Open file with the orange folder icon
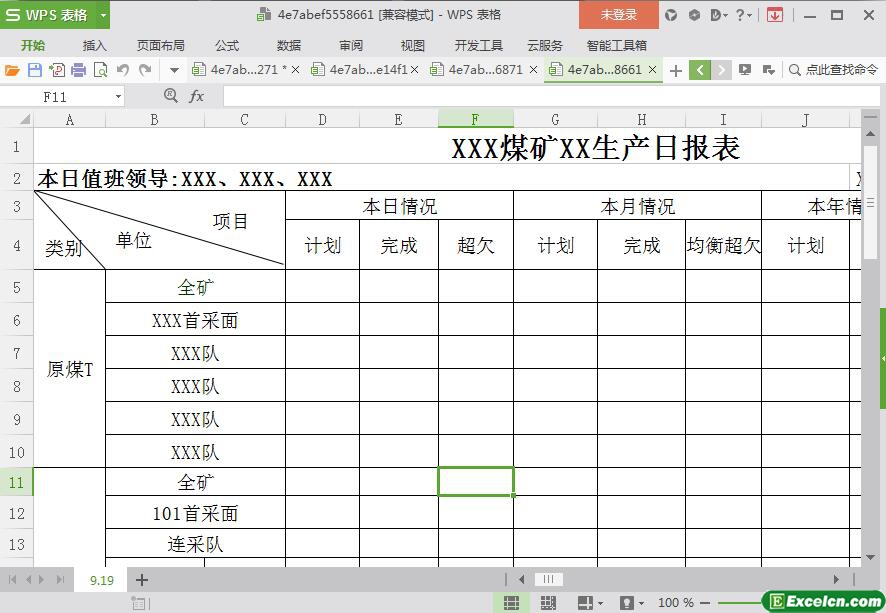This screenshot has height=613, width=886. pyautogui.click(x=12, y=70)
